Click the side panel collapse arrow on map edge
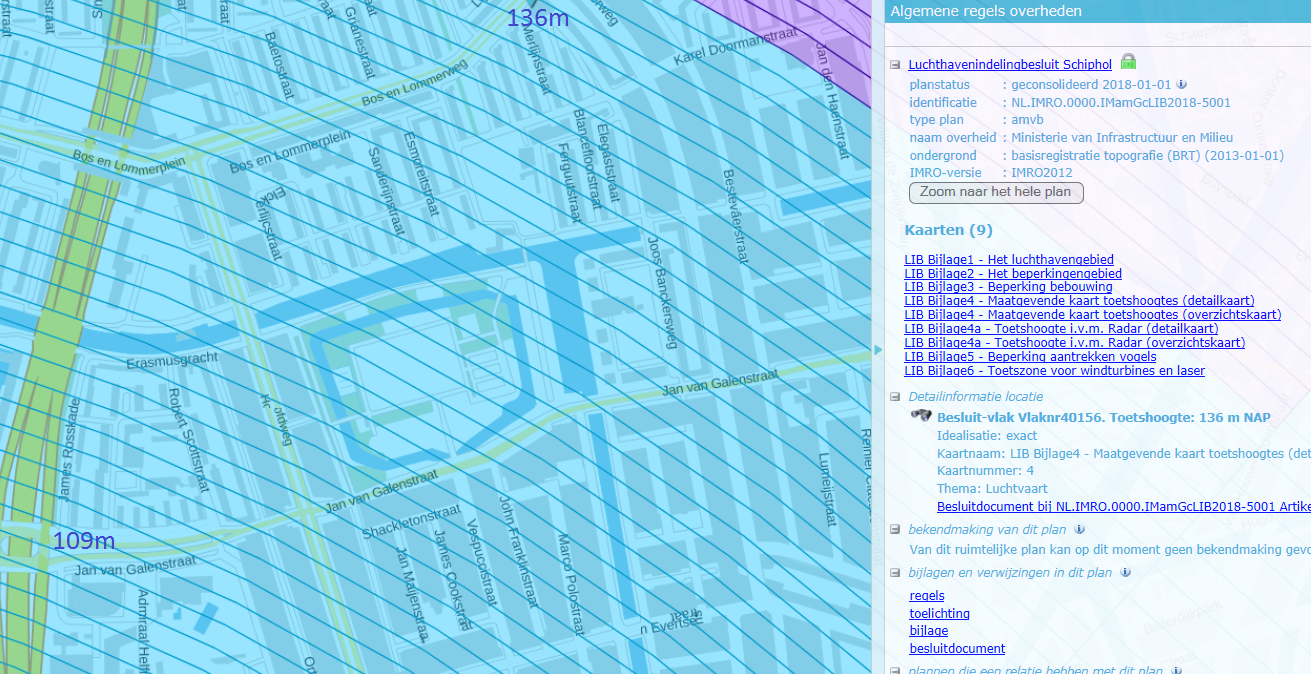Viewport: 1311px width, 674px height. [878, 349]
